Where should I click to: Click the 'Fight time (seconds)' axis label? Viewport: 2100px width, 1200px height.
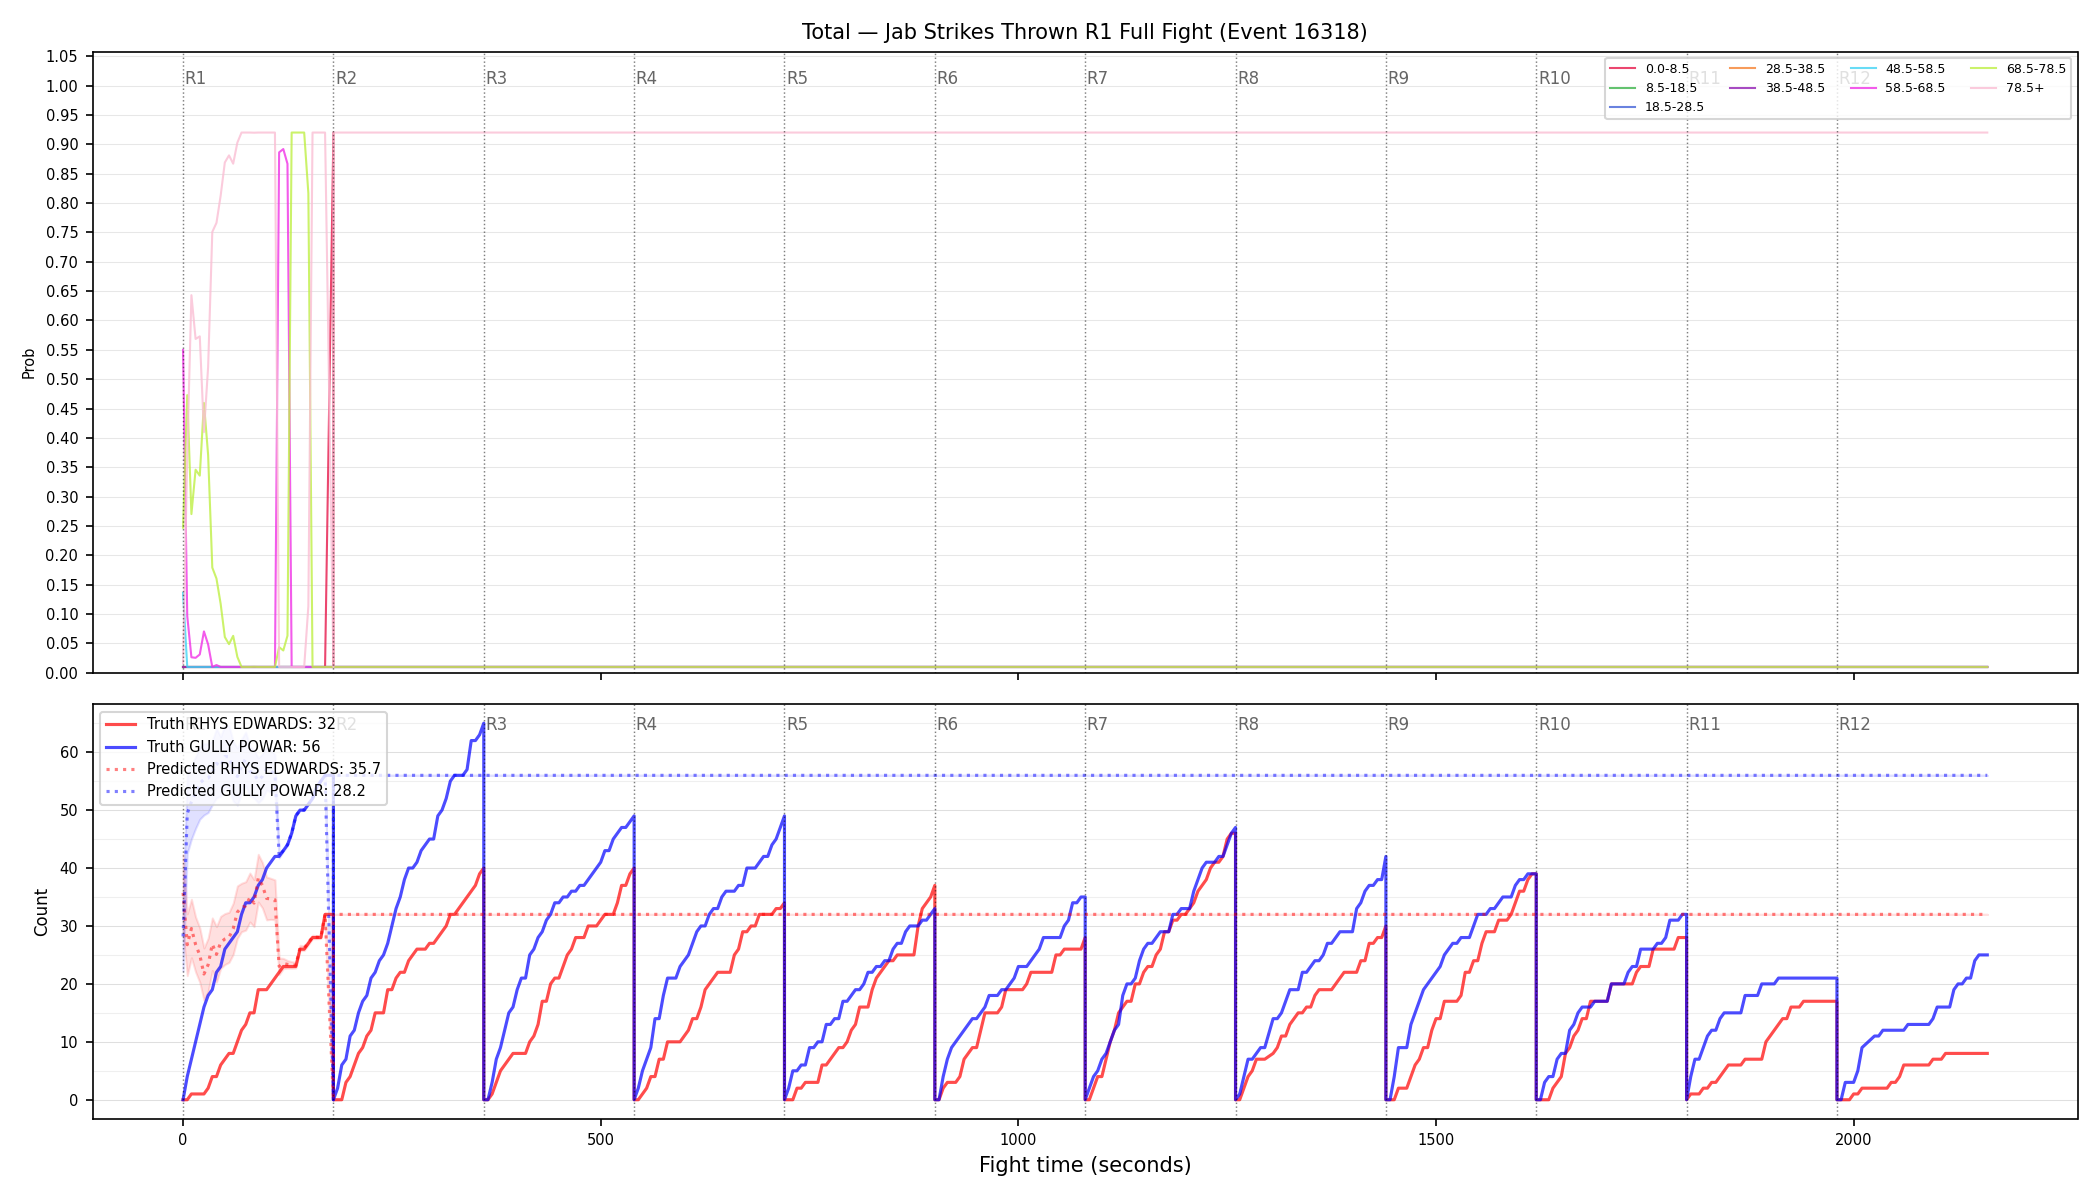[1085, 1165]
